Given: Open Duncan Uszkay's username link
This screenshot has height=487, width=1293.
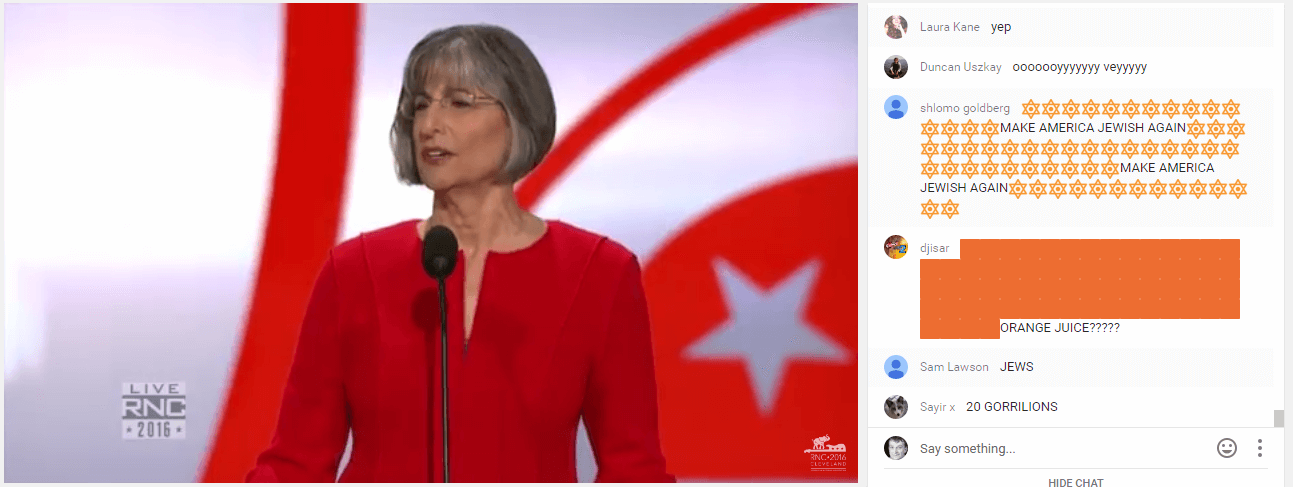Looking at the screenshot, I should pos(961,67).
